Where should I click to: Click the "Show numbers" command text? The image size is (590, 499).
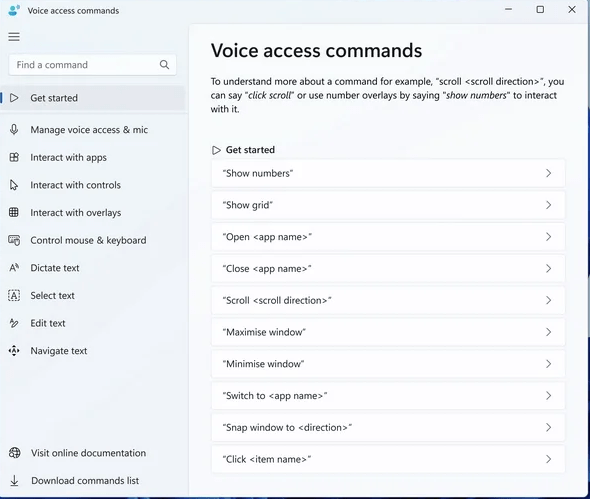[258, 173]
